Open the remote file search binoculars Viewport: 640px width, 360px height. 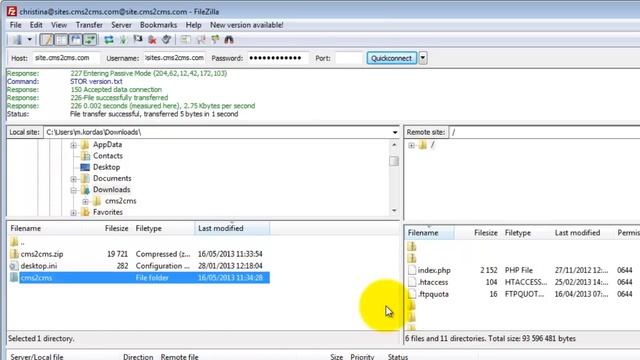tap(229, 40)
